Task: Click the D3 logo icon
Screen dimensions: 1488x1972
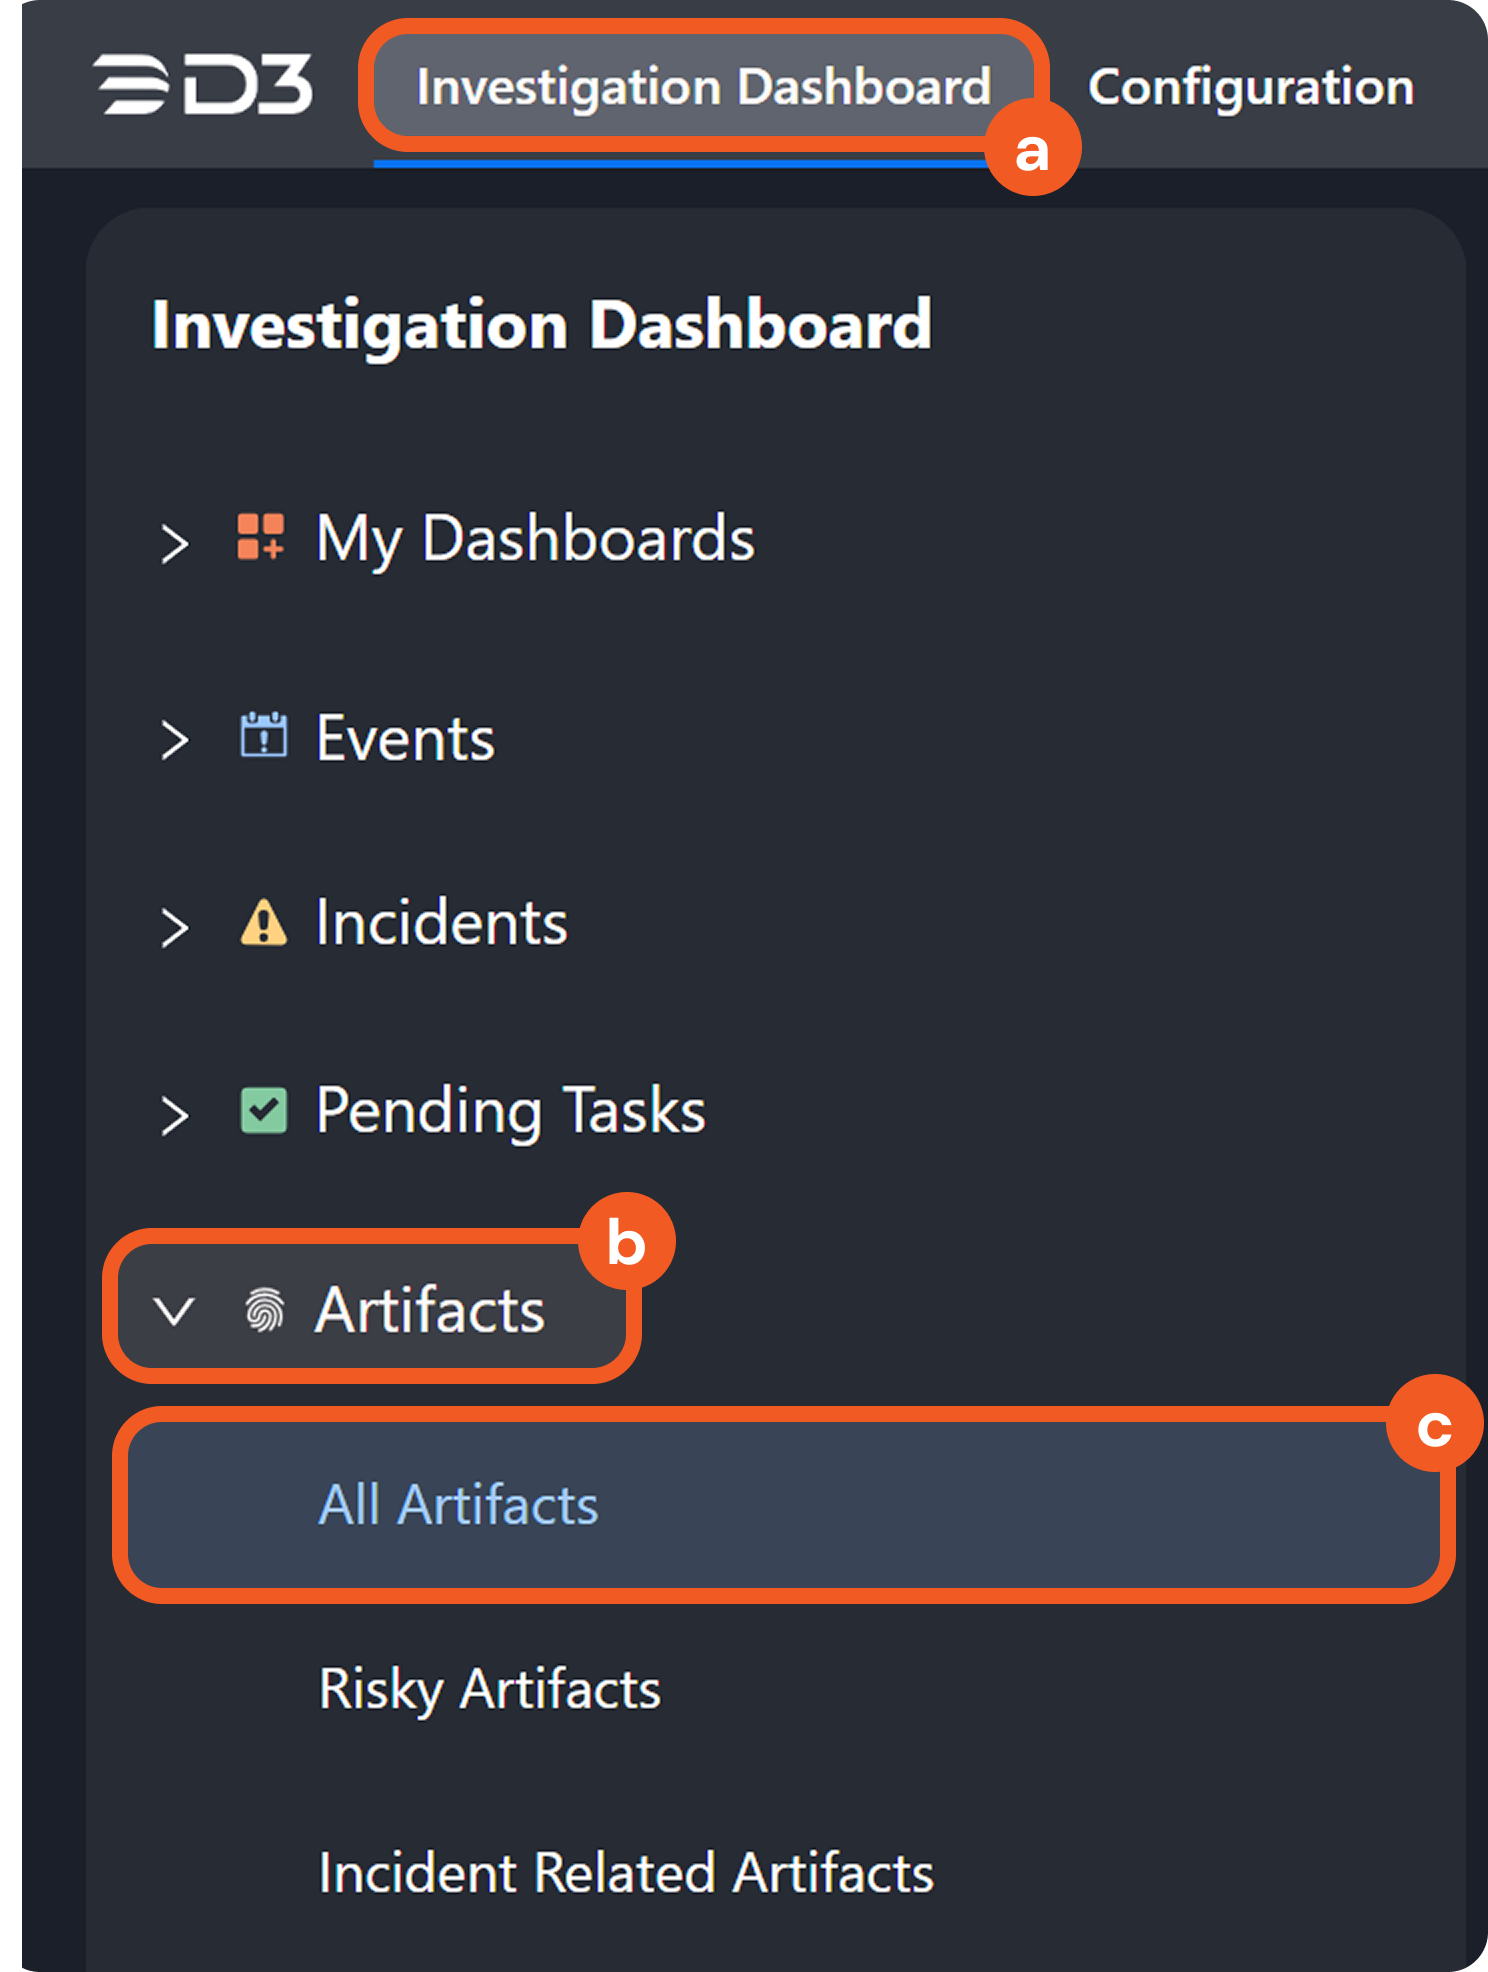Action: point(203,85)
